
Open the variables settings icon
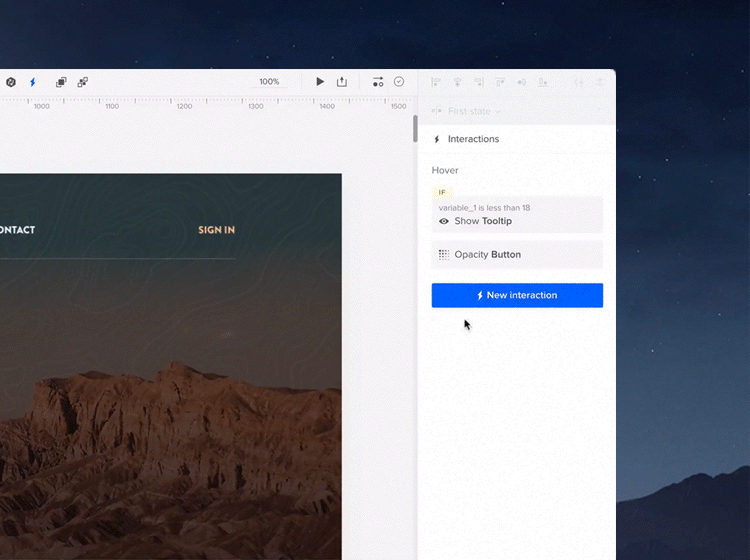pyautogui.click(x=378, y=82)
